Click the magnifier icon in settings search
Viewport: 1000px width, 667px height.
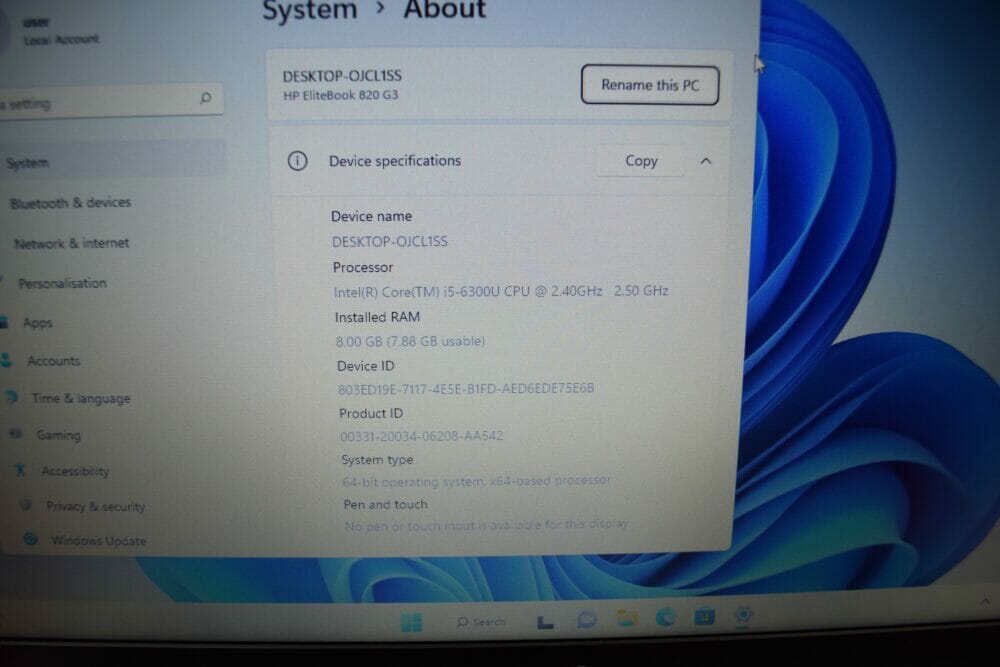(x=205, y=98)
